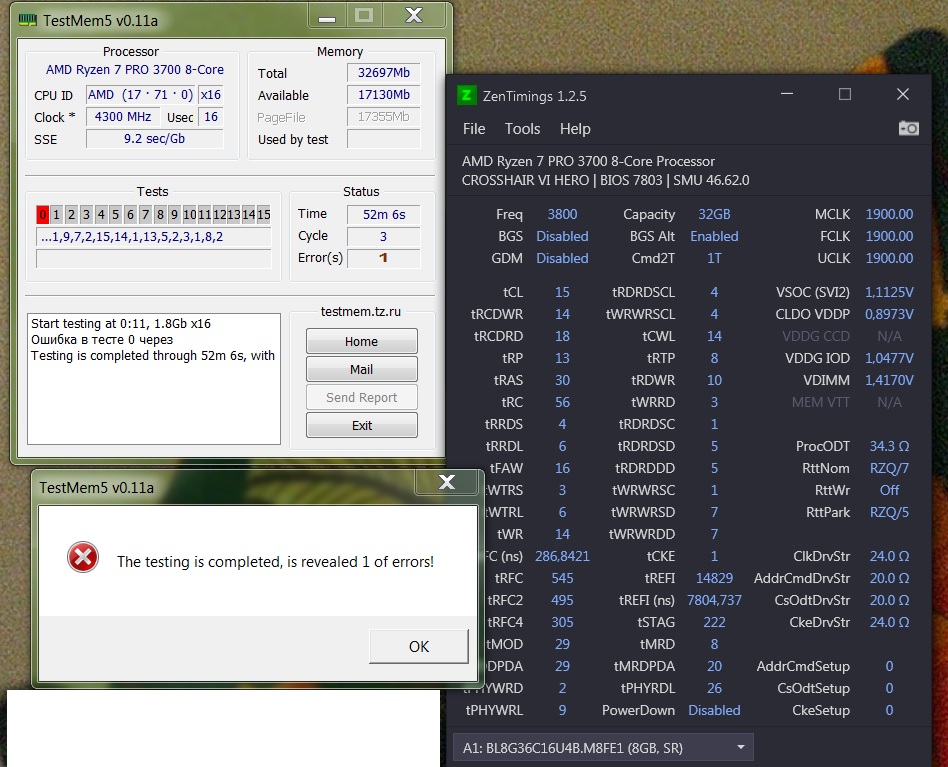Open the Help menu in ZenTimings
This screenshot has height=767, width=948.
[x=575, y=129]
